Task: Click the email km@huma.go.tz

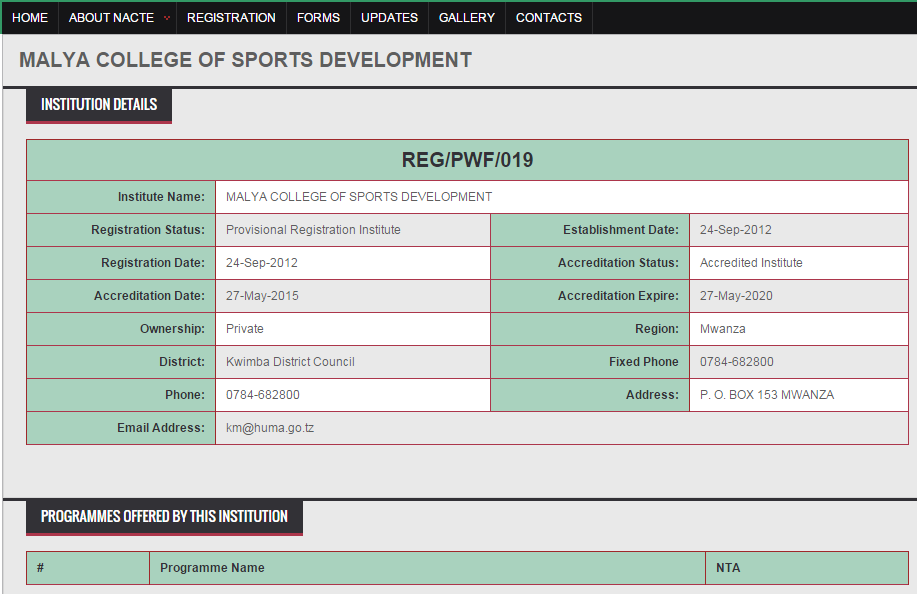Action: tap(270, 428)
